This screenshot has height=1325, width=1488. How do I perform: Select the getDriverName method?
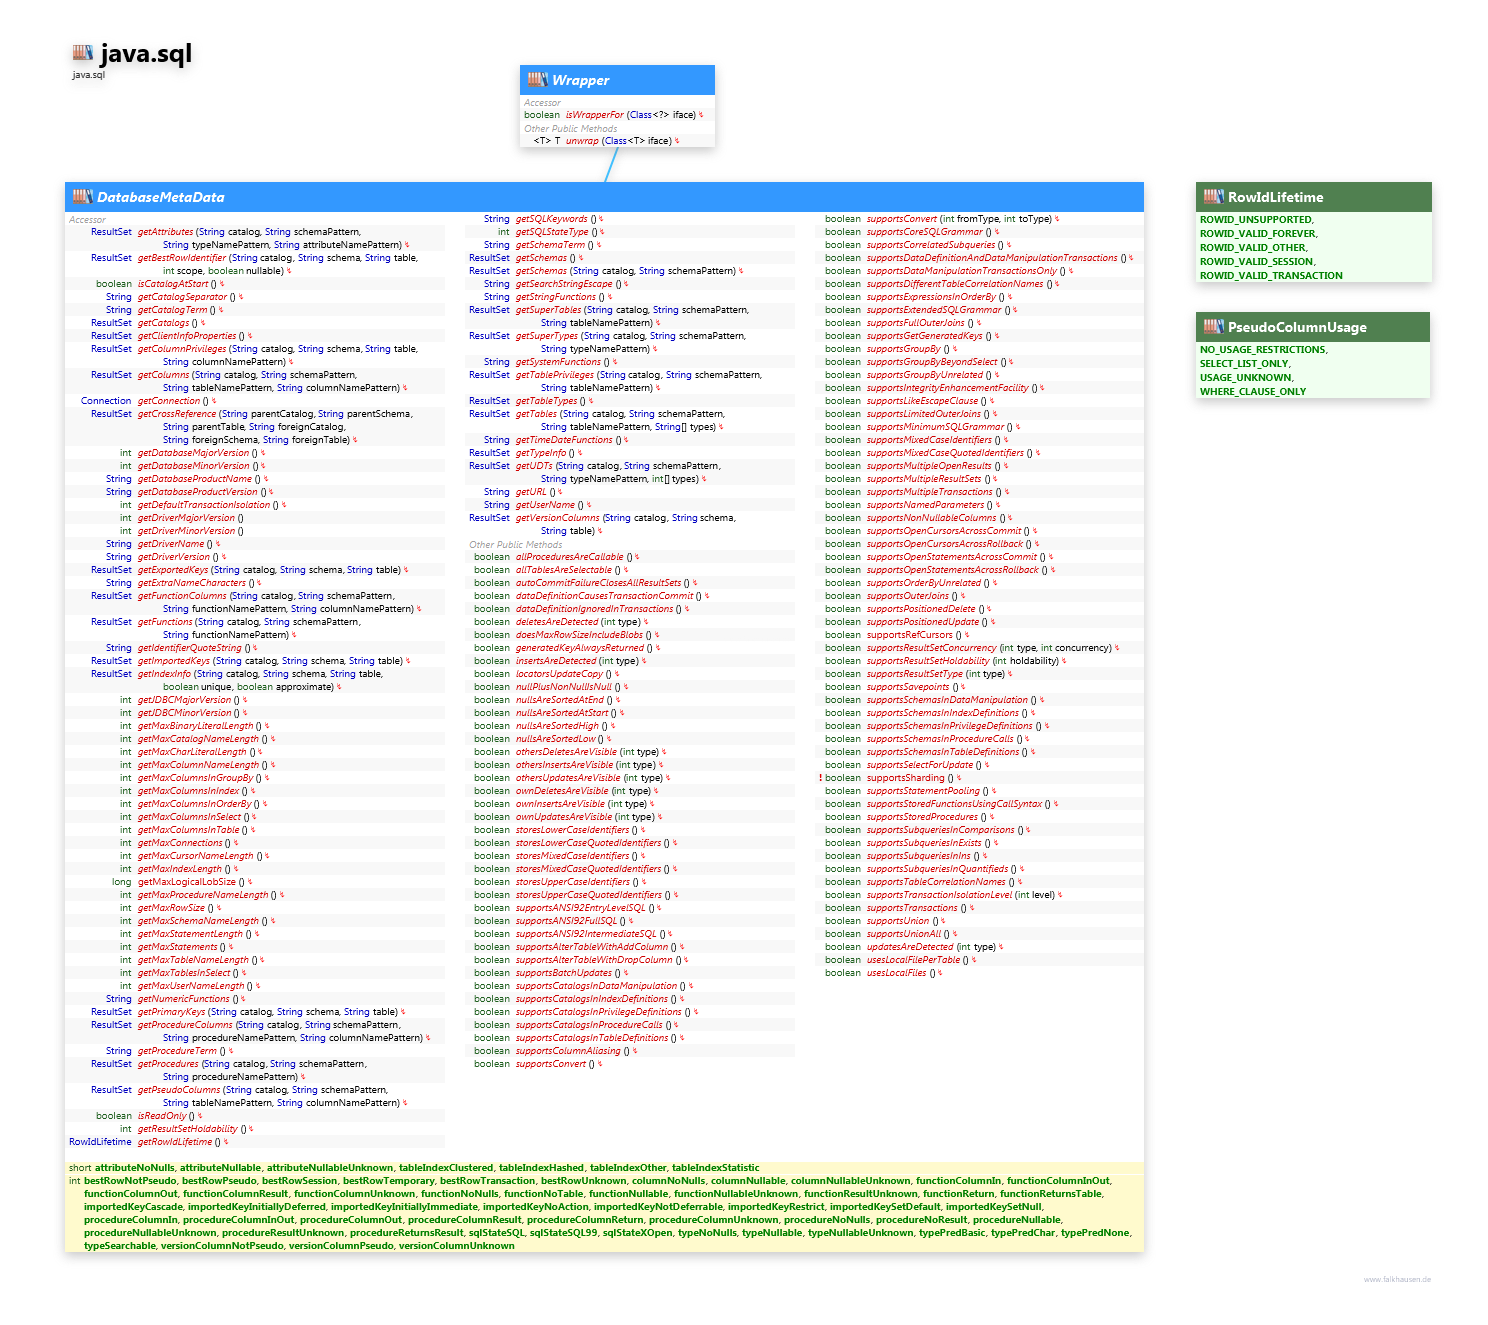170,544
